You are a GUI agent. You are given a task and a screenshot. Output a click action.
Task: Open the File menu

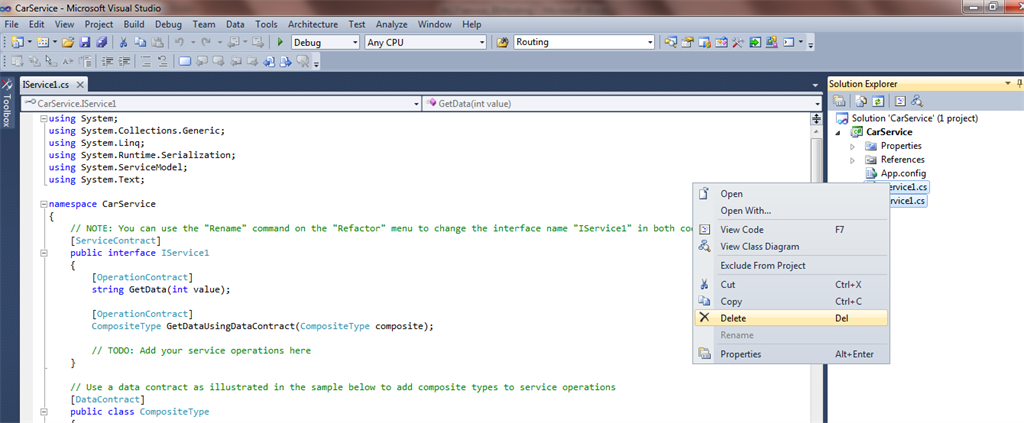[x=11, y=24]
